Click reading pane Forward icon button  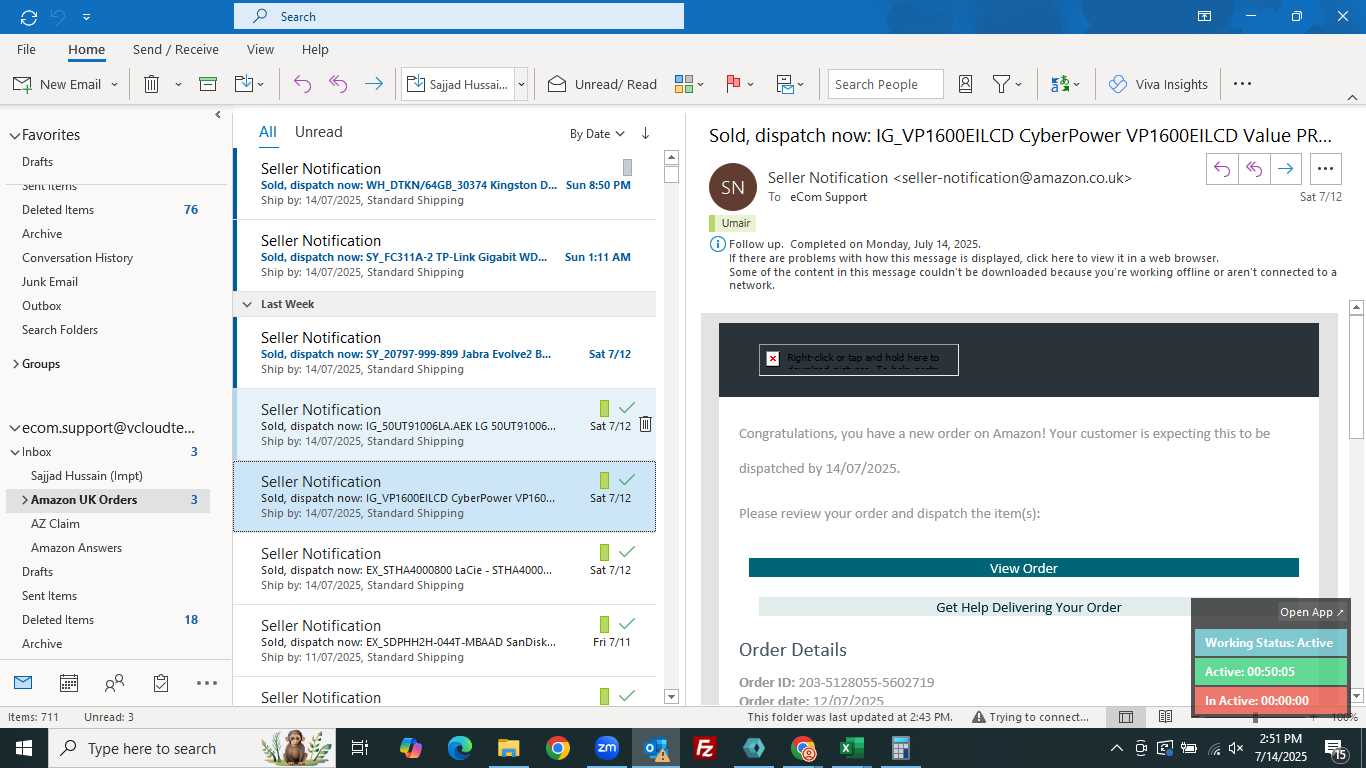click(x=1286, y=169)
